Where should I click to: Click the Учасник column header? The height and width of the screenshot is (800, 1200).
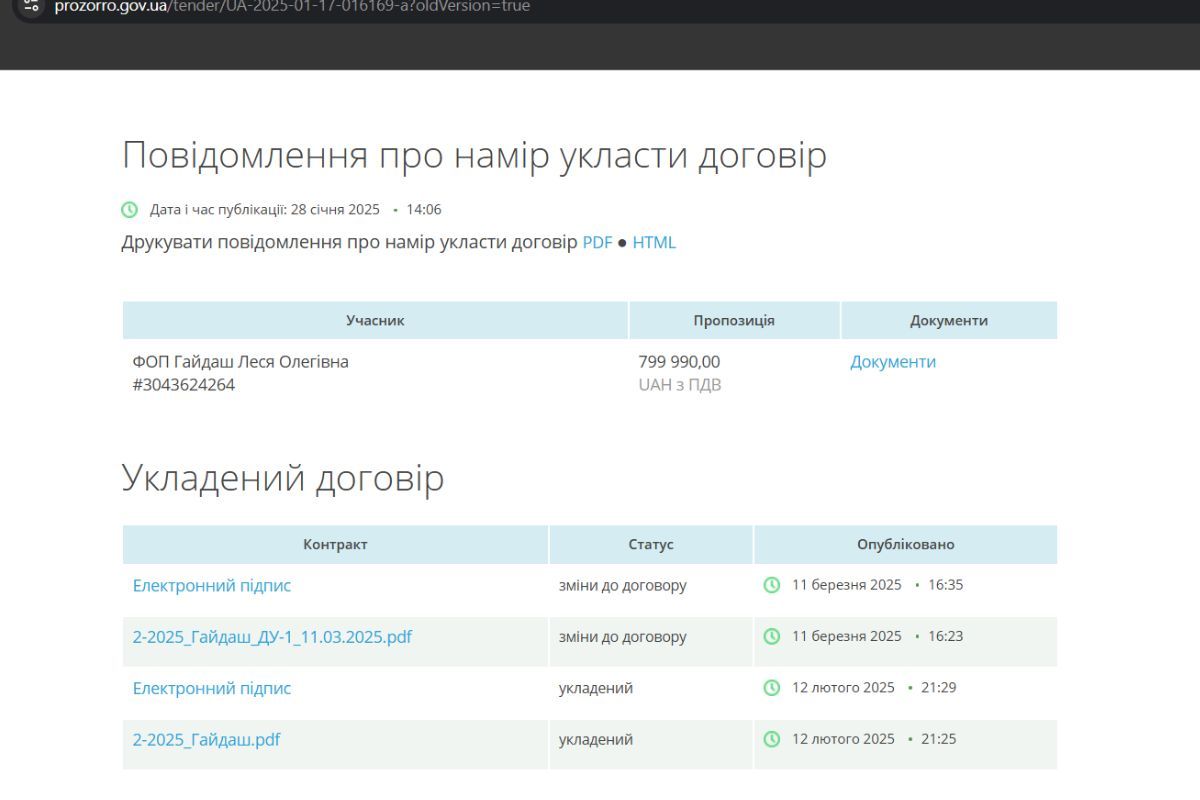click(375, 320)
